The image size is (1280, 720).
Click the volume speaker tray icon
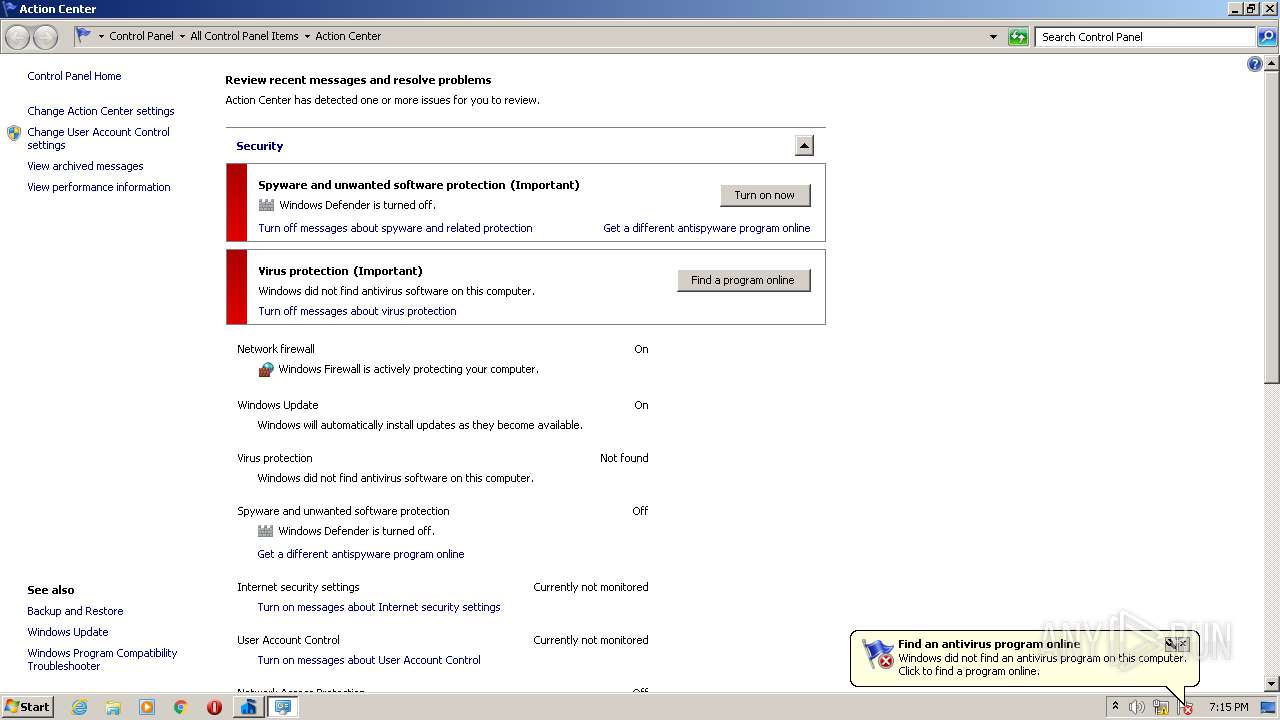[1136, 707]
